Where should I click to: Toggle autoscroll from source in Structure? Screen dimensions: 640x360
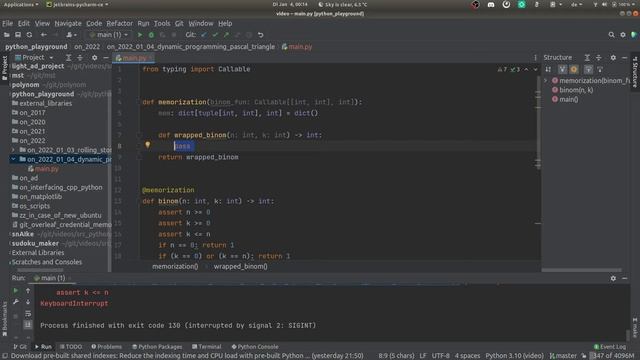pyautogui.click(x=600, y=69)
